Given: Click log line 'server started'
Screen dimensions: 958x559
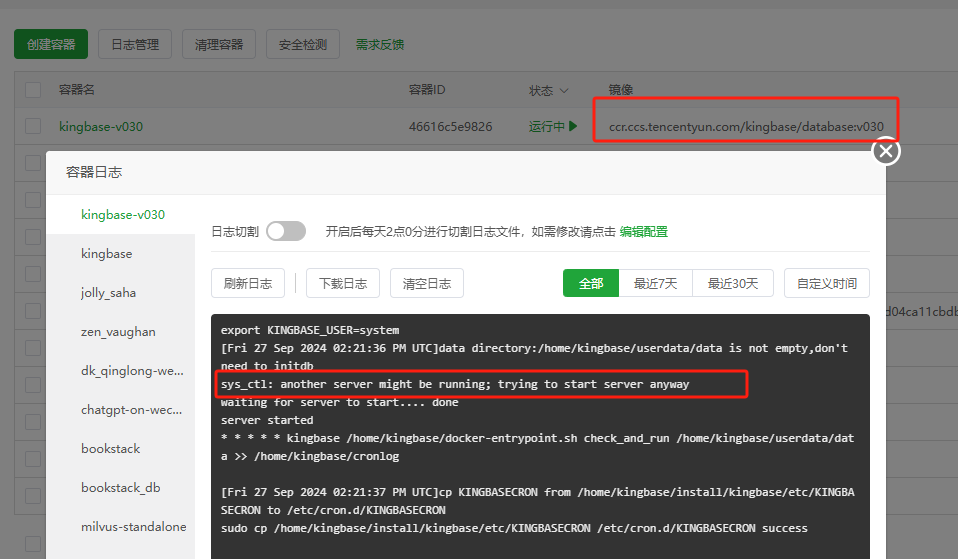Looking at the screenshot, I should (x=267, y=420).
